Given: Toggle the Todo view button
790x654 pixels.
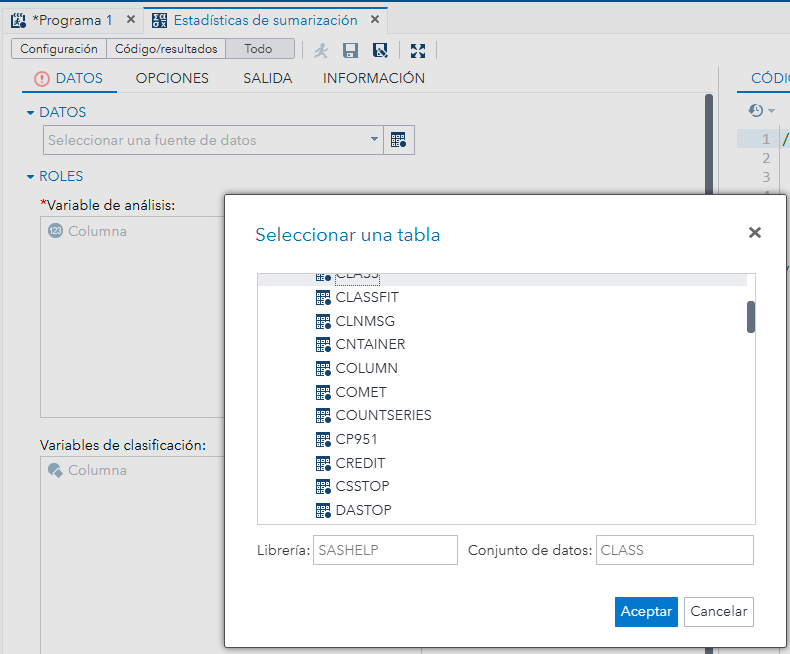Looking at the screenshot, I should coord(258,49).
